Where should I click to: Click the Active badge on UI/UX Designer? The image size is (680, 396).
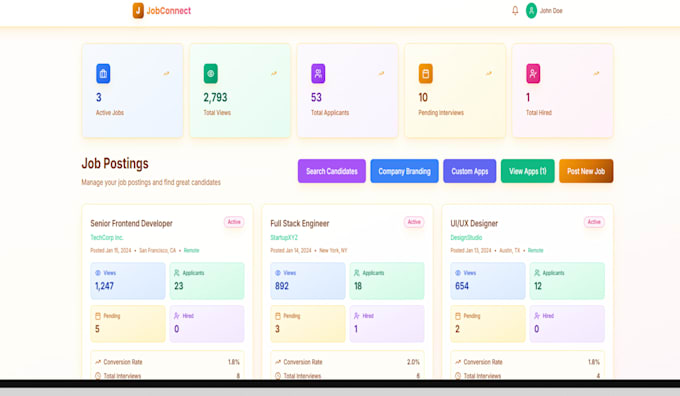[x=594, y=222]
